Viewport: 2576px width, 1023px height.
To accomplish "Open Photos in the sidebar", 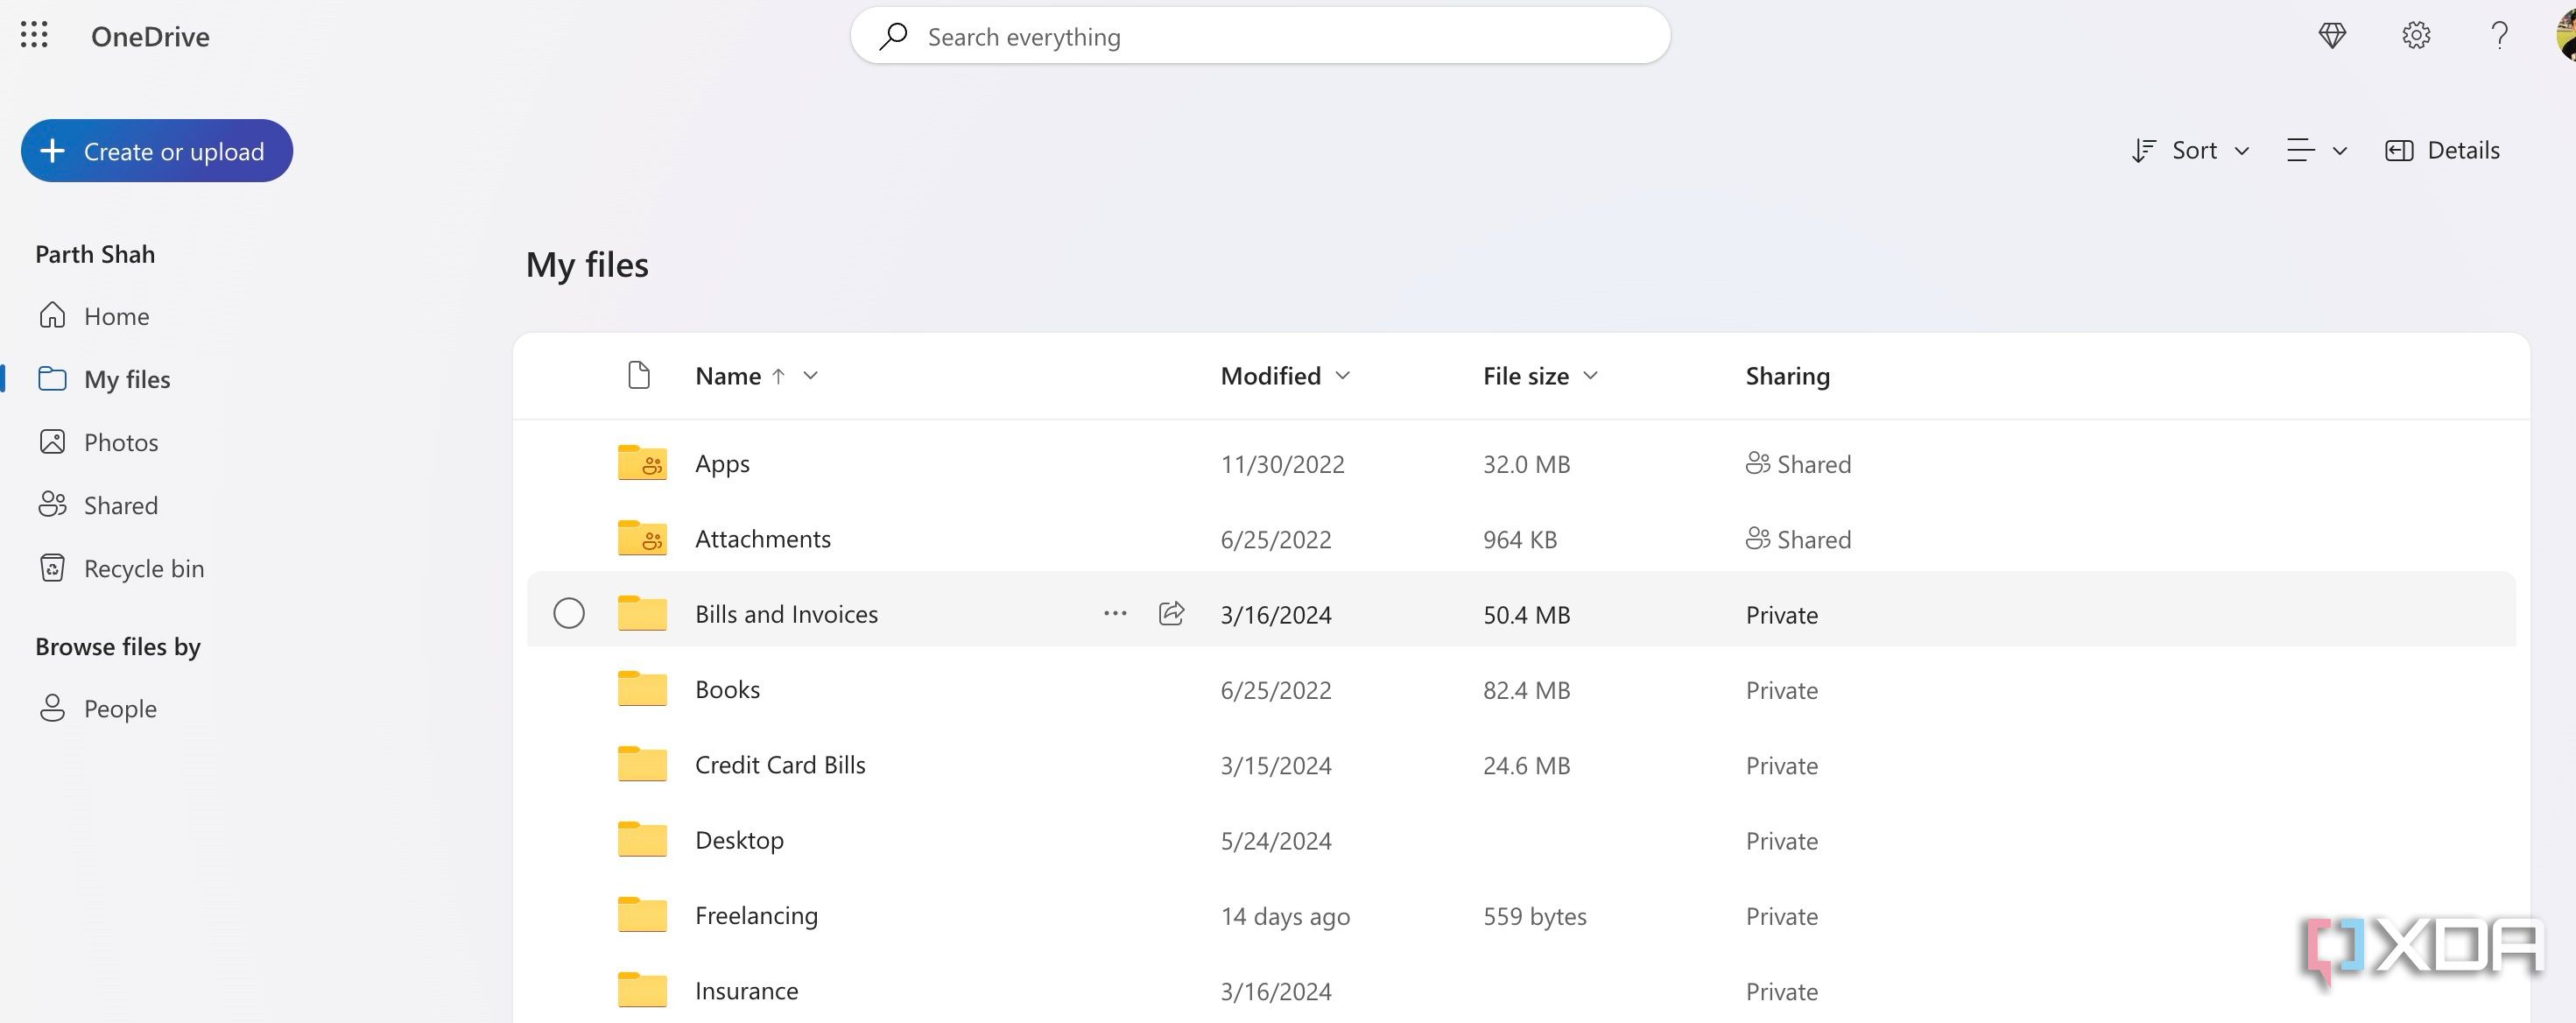I will tap(98, 442).
